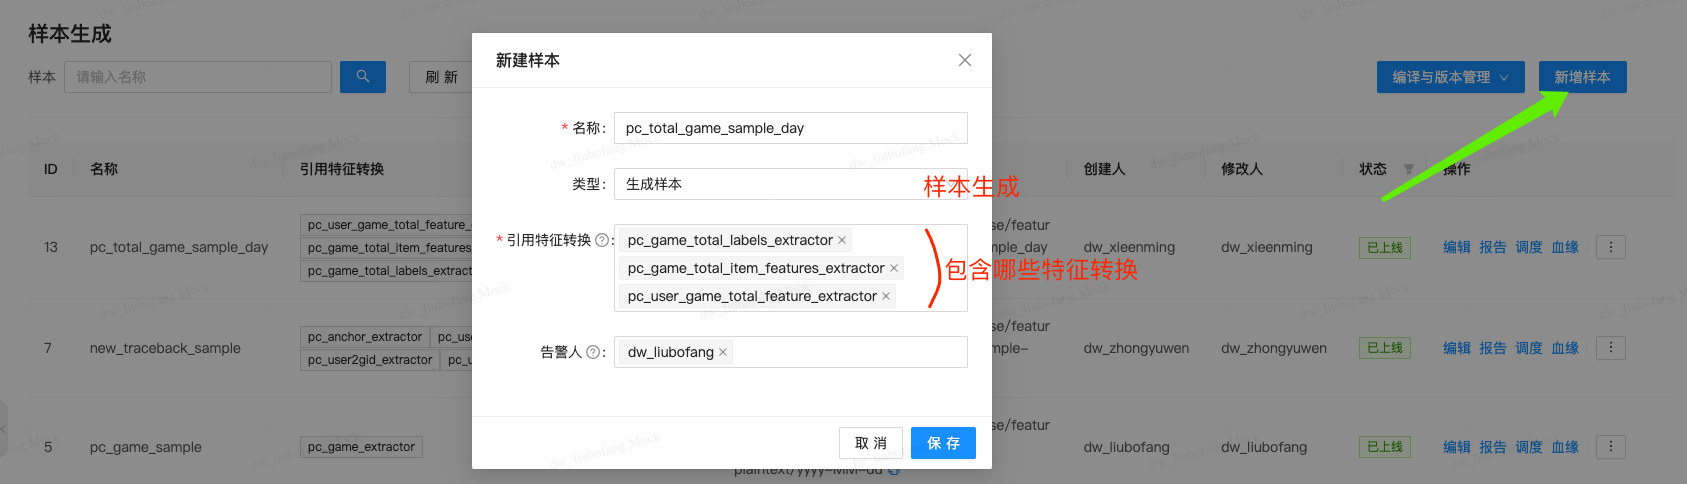The width and height of the screenshot is (1687, 484).
Task: Click the 新增样本 button
Action: pyautogui.click(x=1582, y=77)
